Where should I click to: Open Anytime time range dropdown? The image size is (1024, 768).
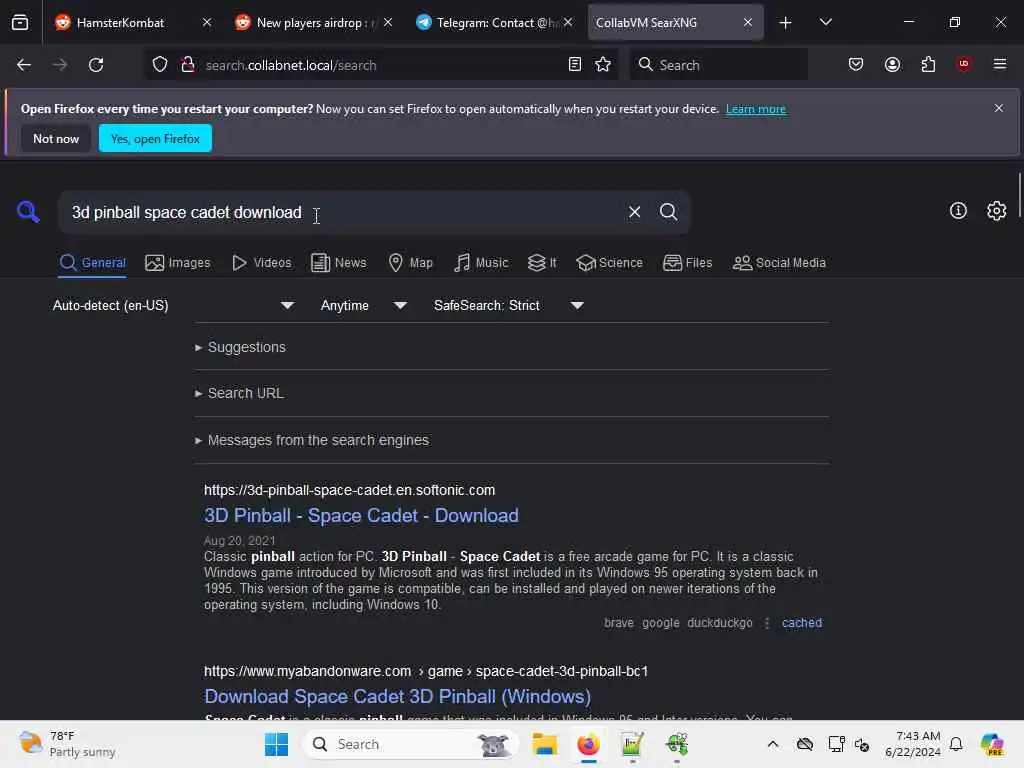coord(364,305)
